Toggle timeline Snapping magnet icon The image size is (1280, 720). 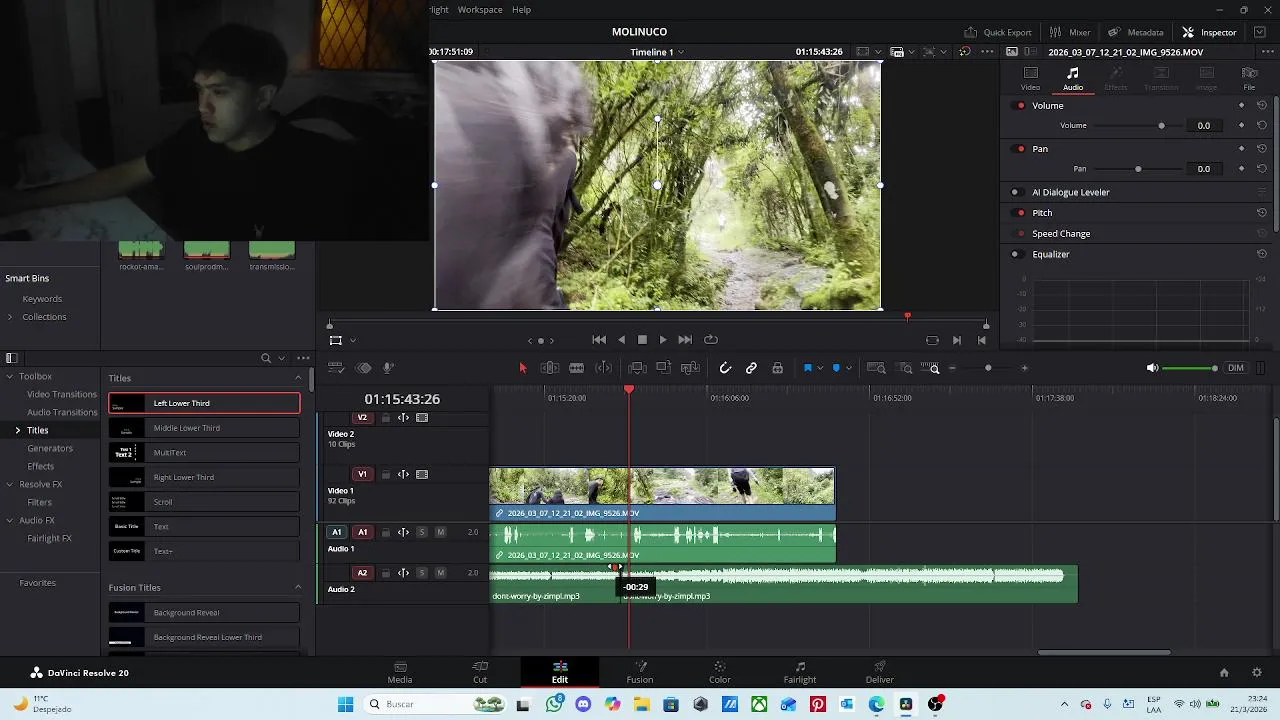pos(725,368)
